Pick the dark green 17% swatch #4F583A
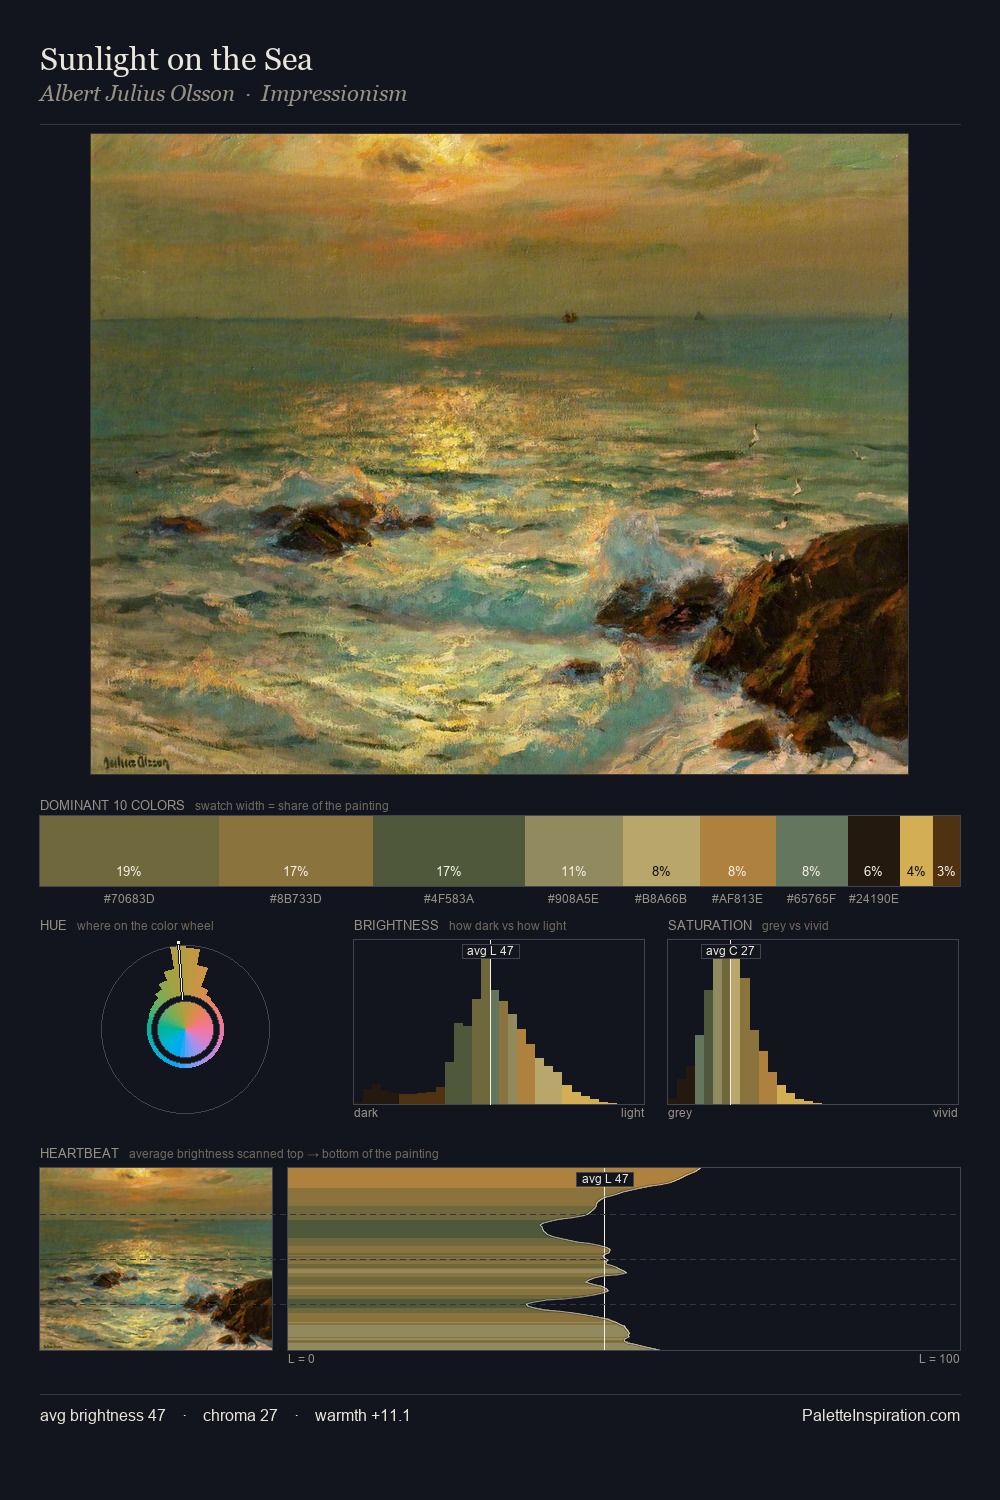This screenshot has width=1000, height=1500. [449, 851]
